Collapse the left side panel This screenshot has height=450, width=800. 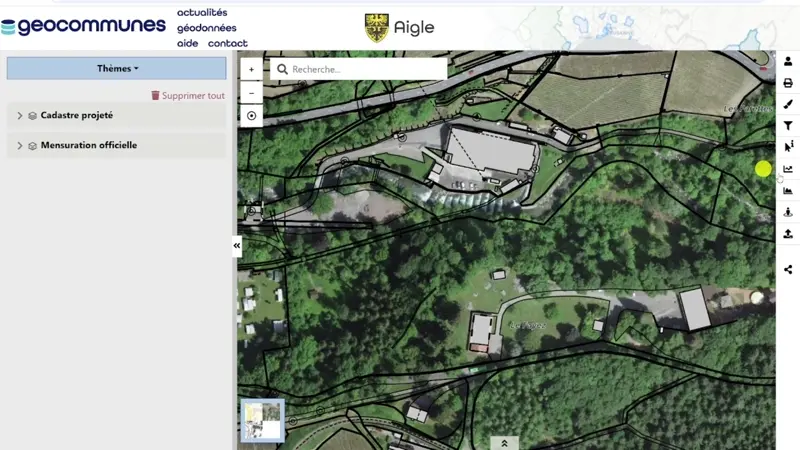pyautogui.click(x=237, y=245)
